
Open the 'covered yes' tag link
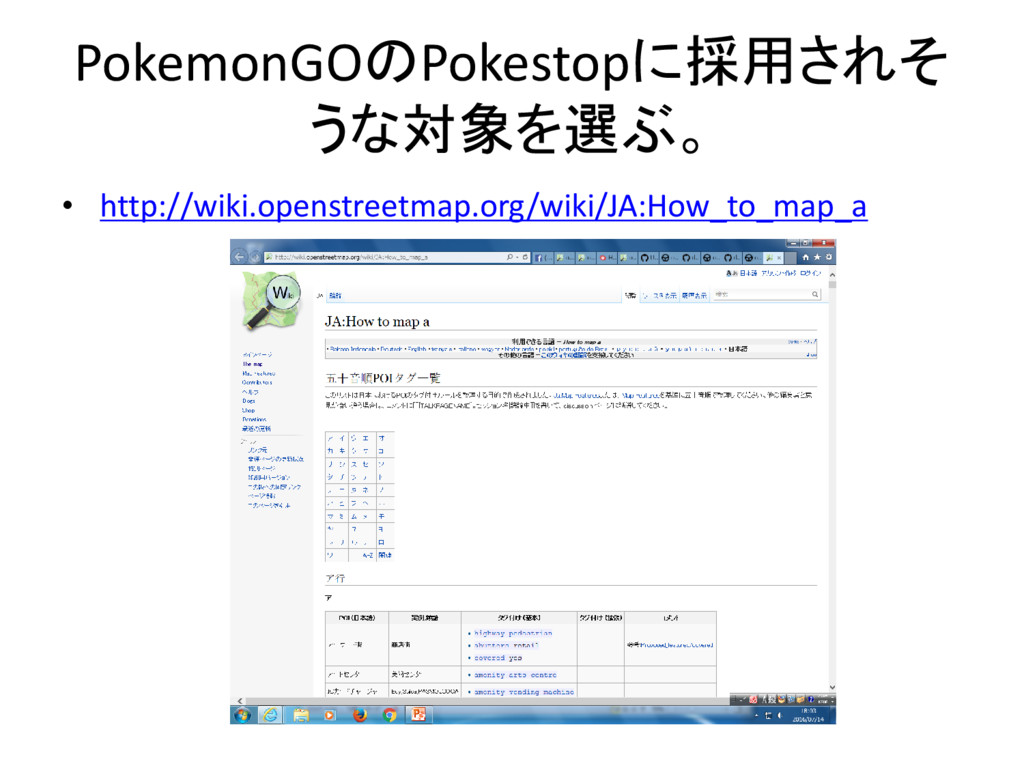coord(498,658)
